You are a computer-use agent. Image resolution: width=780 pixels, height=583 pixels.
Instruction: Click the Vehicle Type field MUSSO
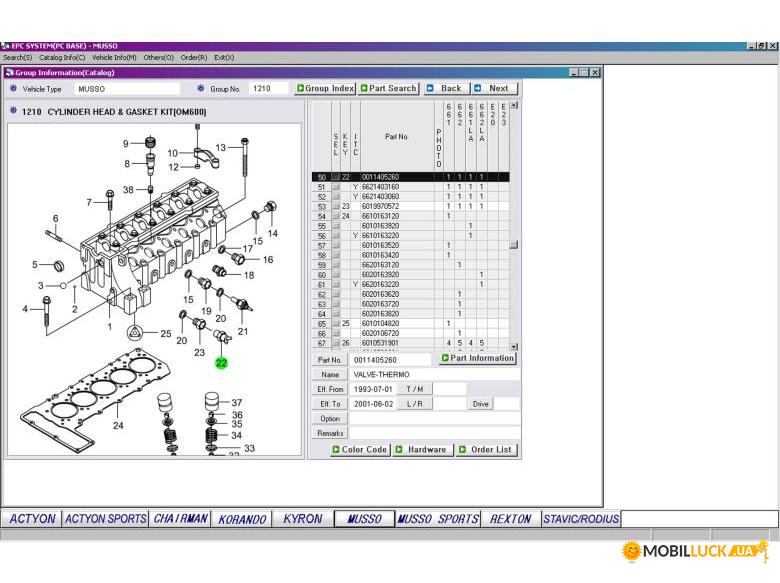127,89
